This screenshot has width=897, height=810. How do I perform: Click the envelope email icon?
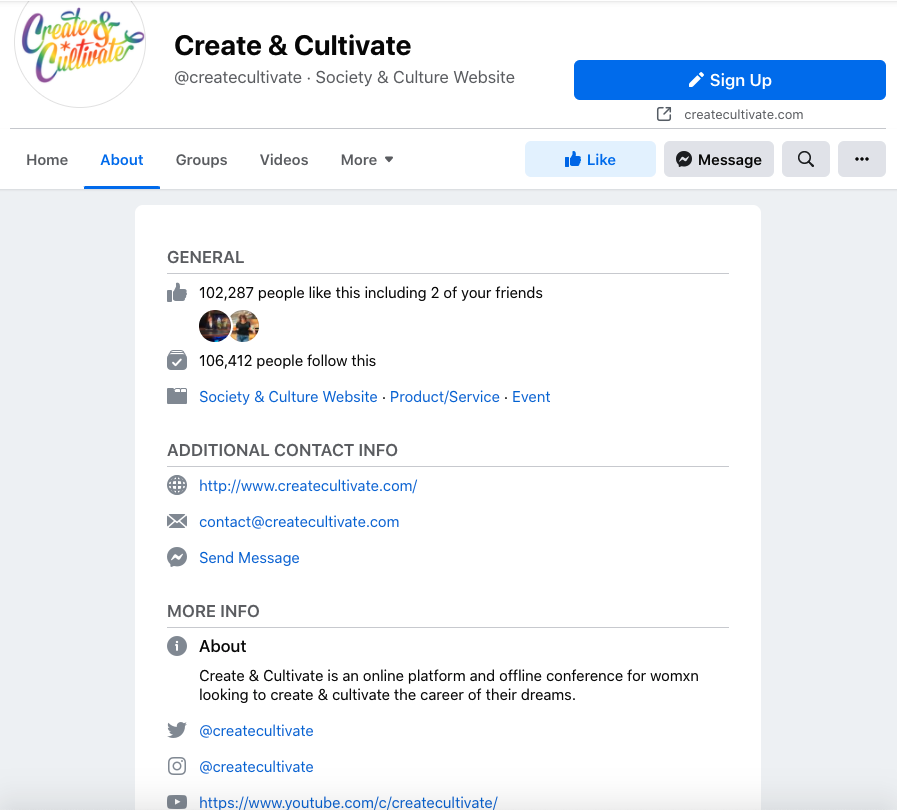177,521
